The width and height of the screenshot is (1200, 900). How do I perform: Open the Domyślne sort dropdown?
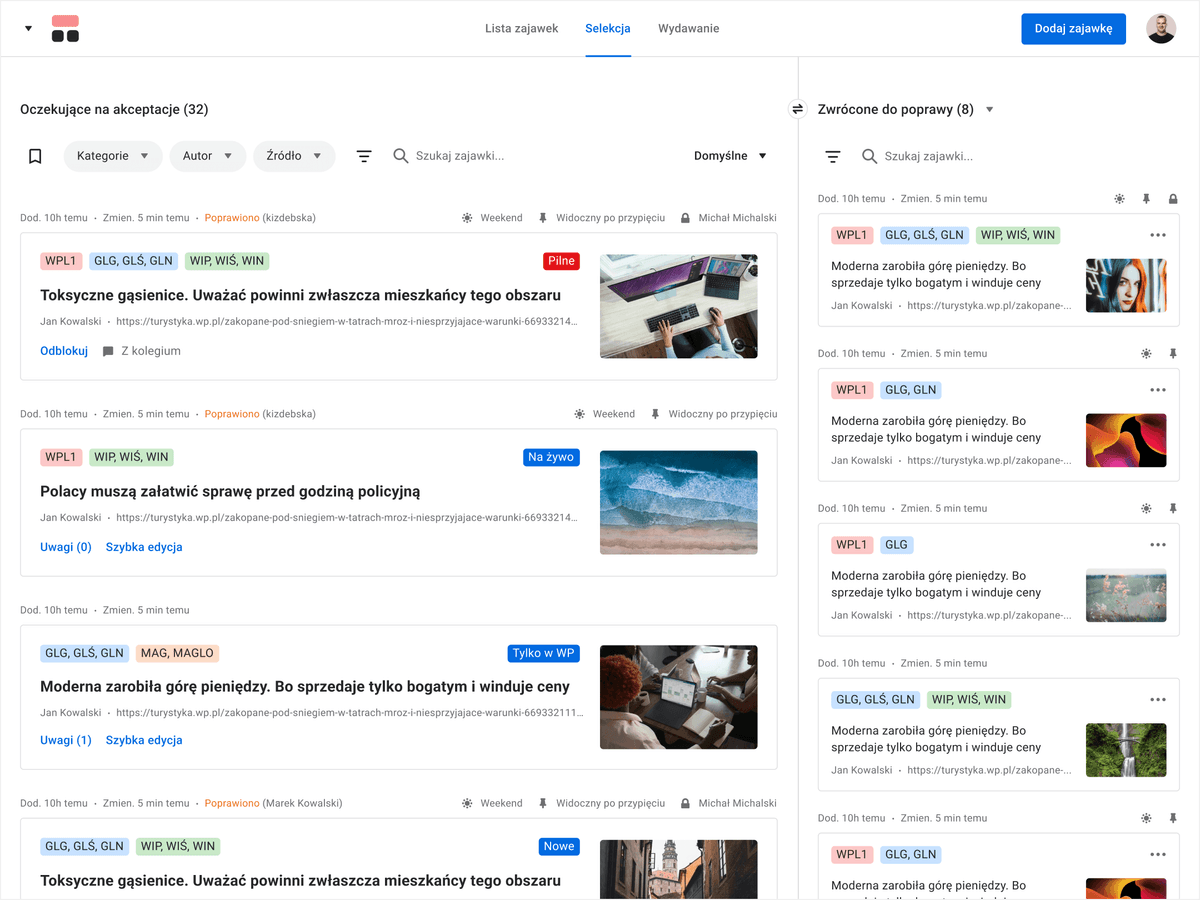(730, 156)
